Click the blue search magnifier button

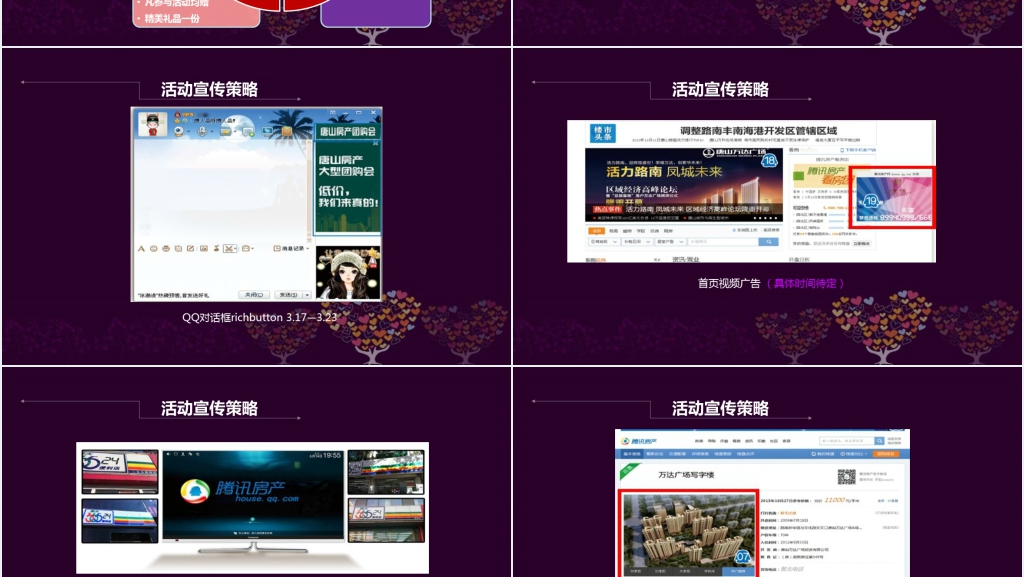point(767,241)
